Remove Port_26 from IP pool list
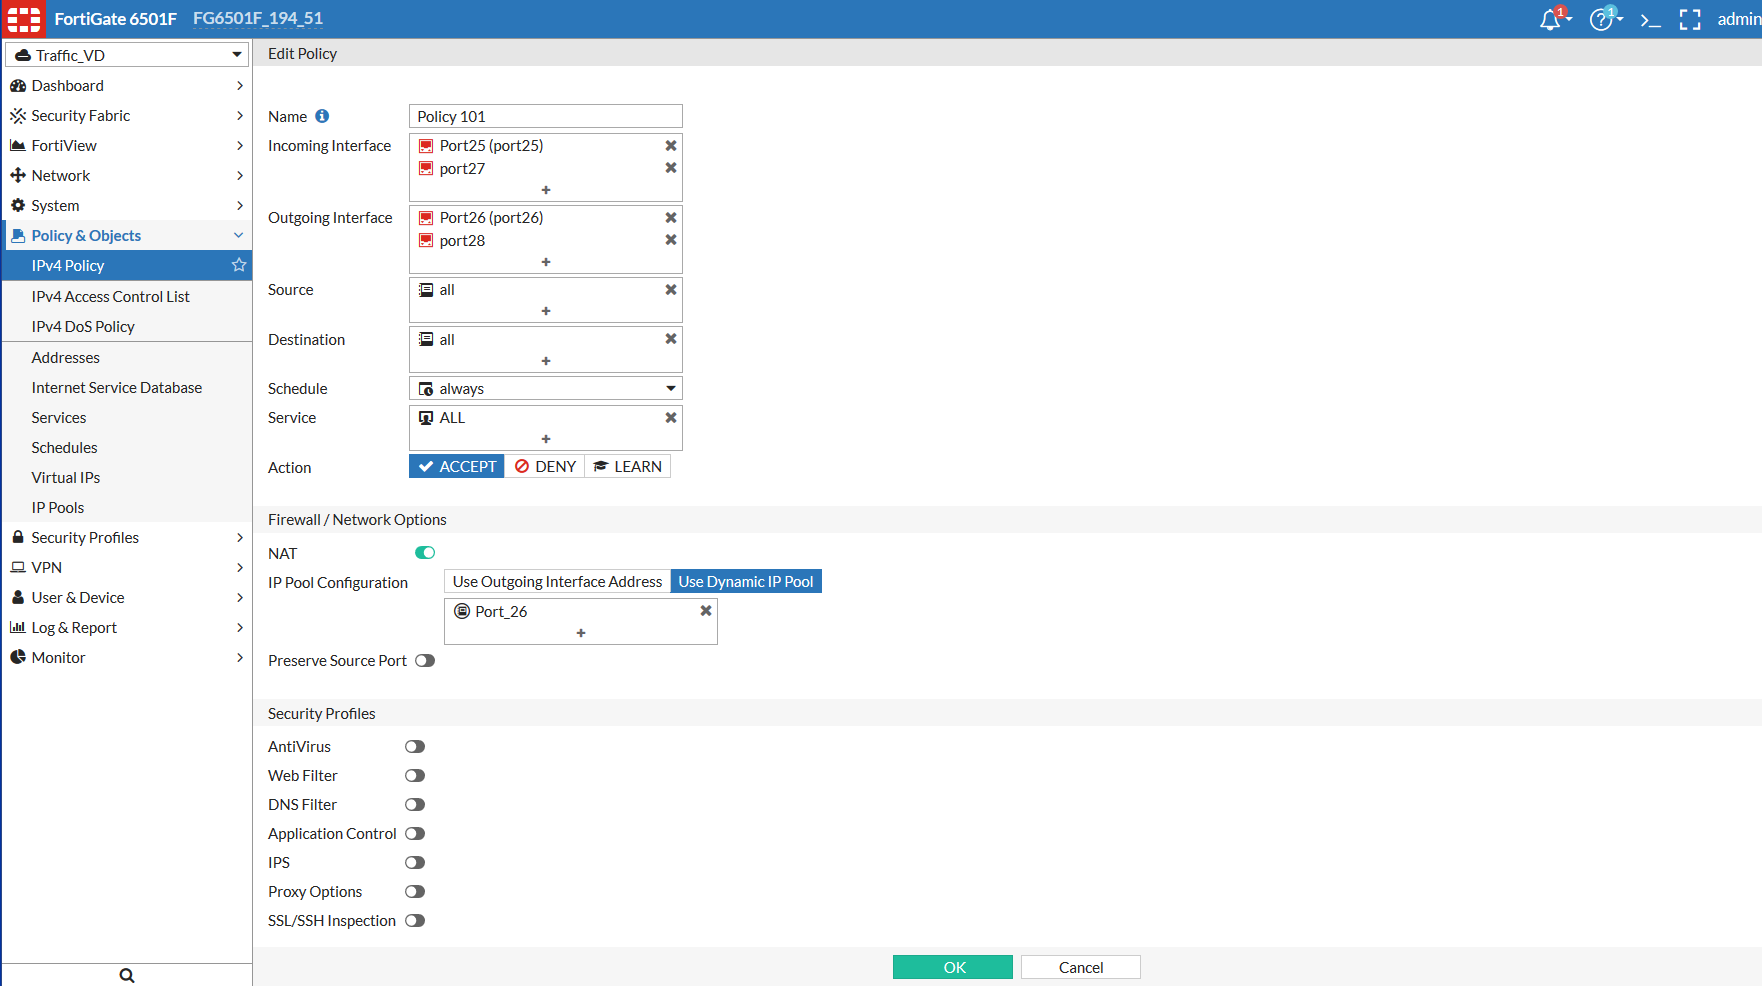The width and height of the screenshot is (1762, 986). 706,611
